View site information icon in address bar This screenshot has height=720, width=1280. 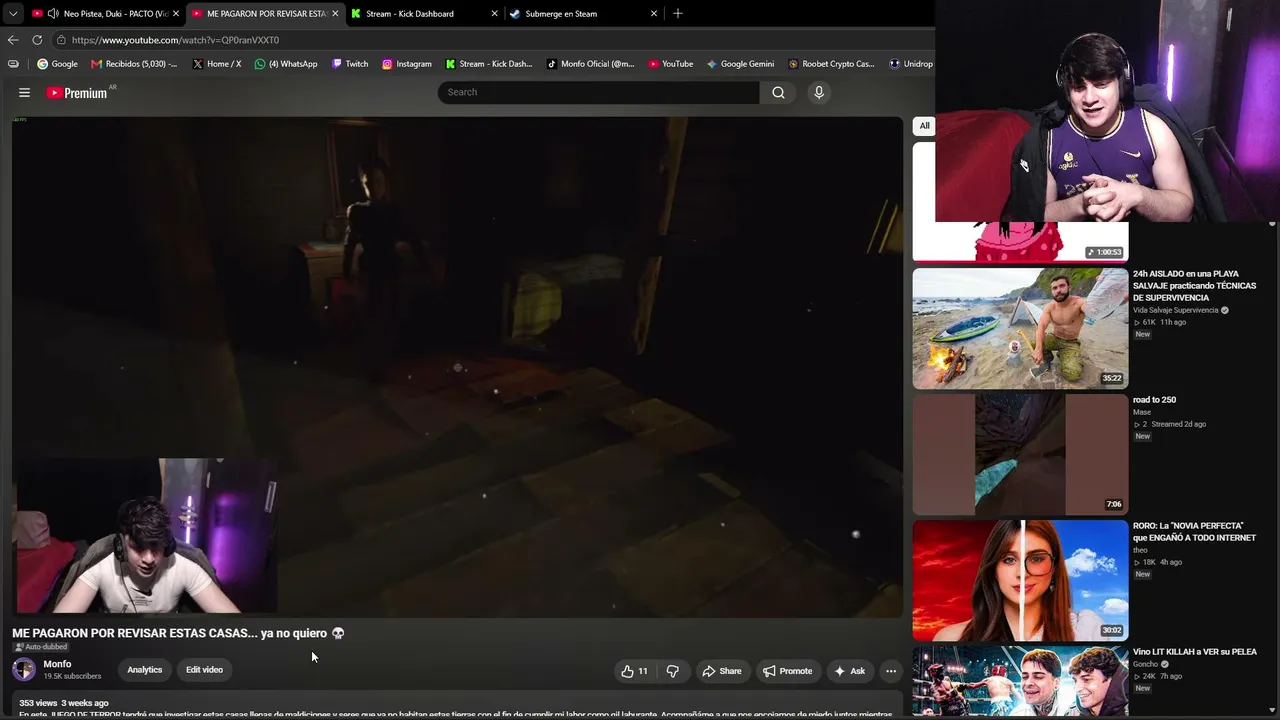tap(61, 40)
